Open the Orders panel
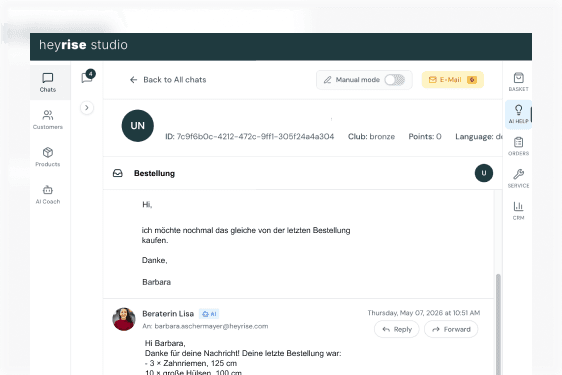Image resolution: width=562 pixels, height=375 pixels. tap(518, 146)
